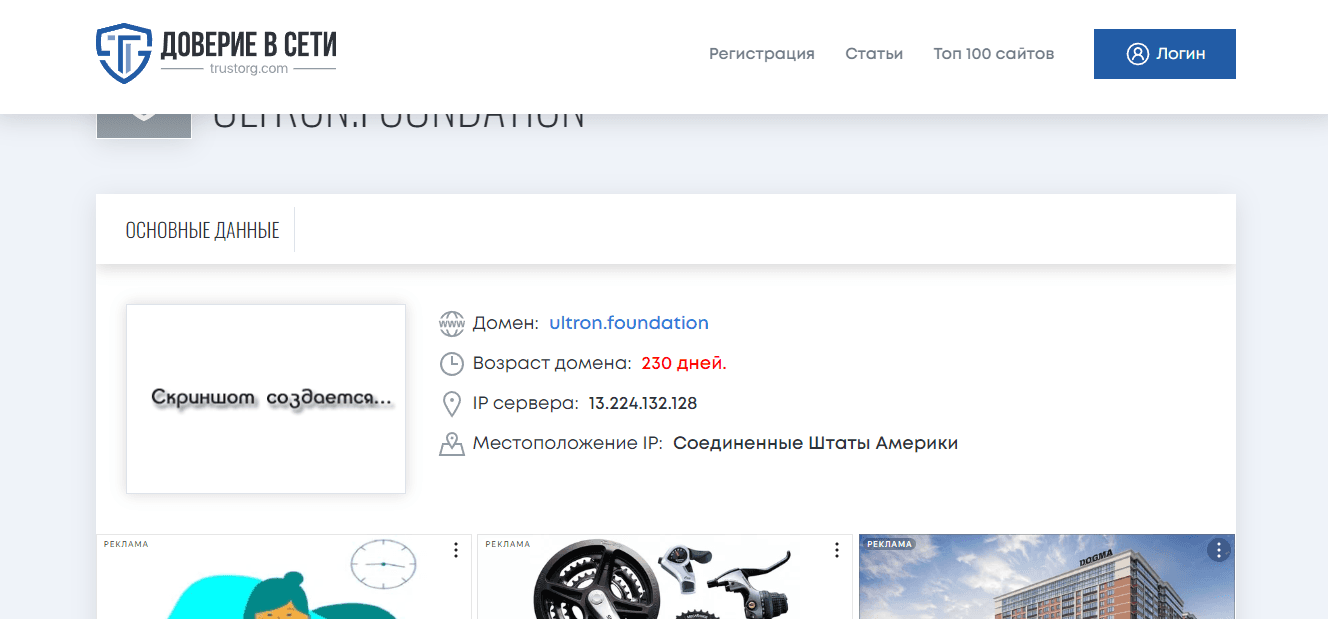Open the Статьи menu item
Screen dimensions: 1328x619
click(873, 54)
